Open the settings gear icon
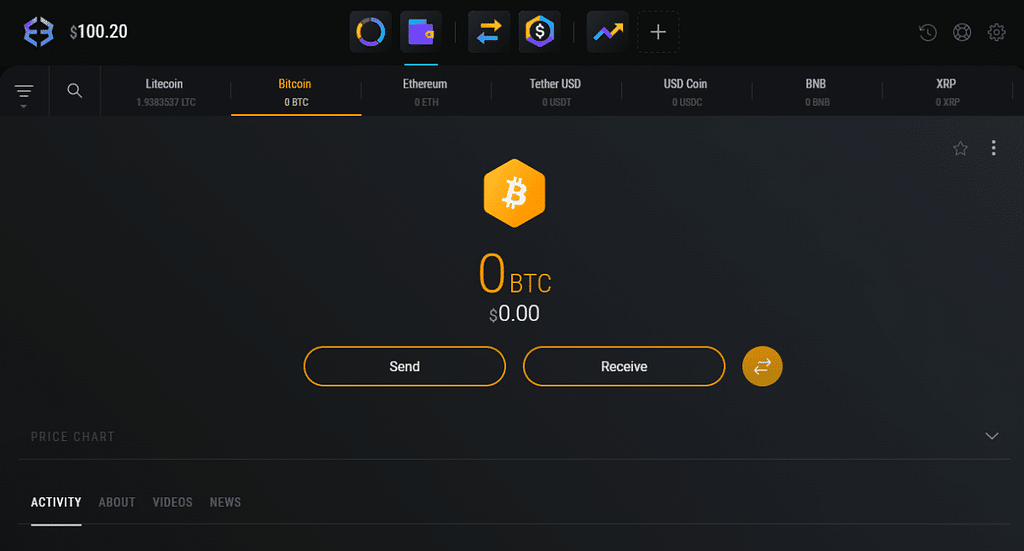 996,32
